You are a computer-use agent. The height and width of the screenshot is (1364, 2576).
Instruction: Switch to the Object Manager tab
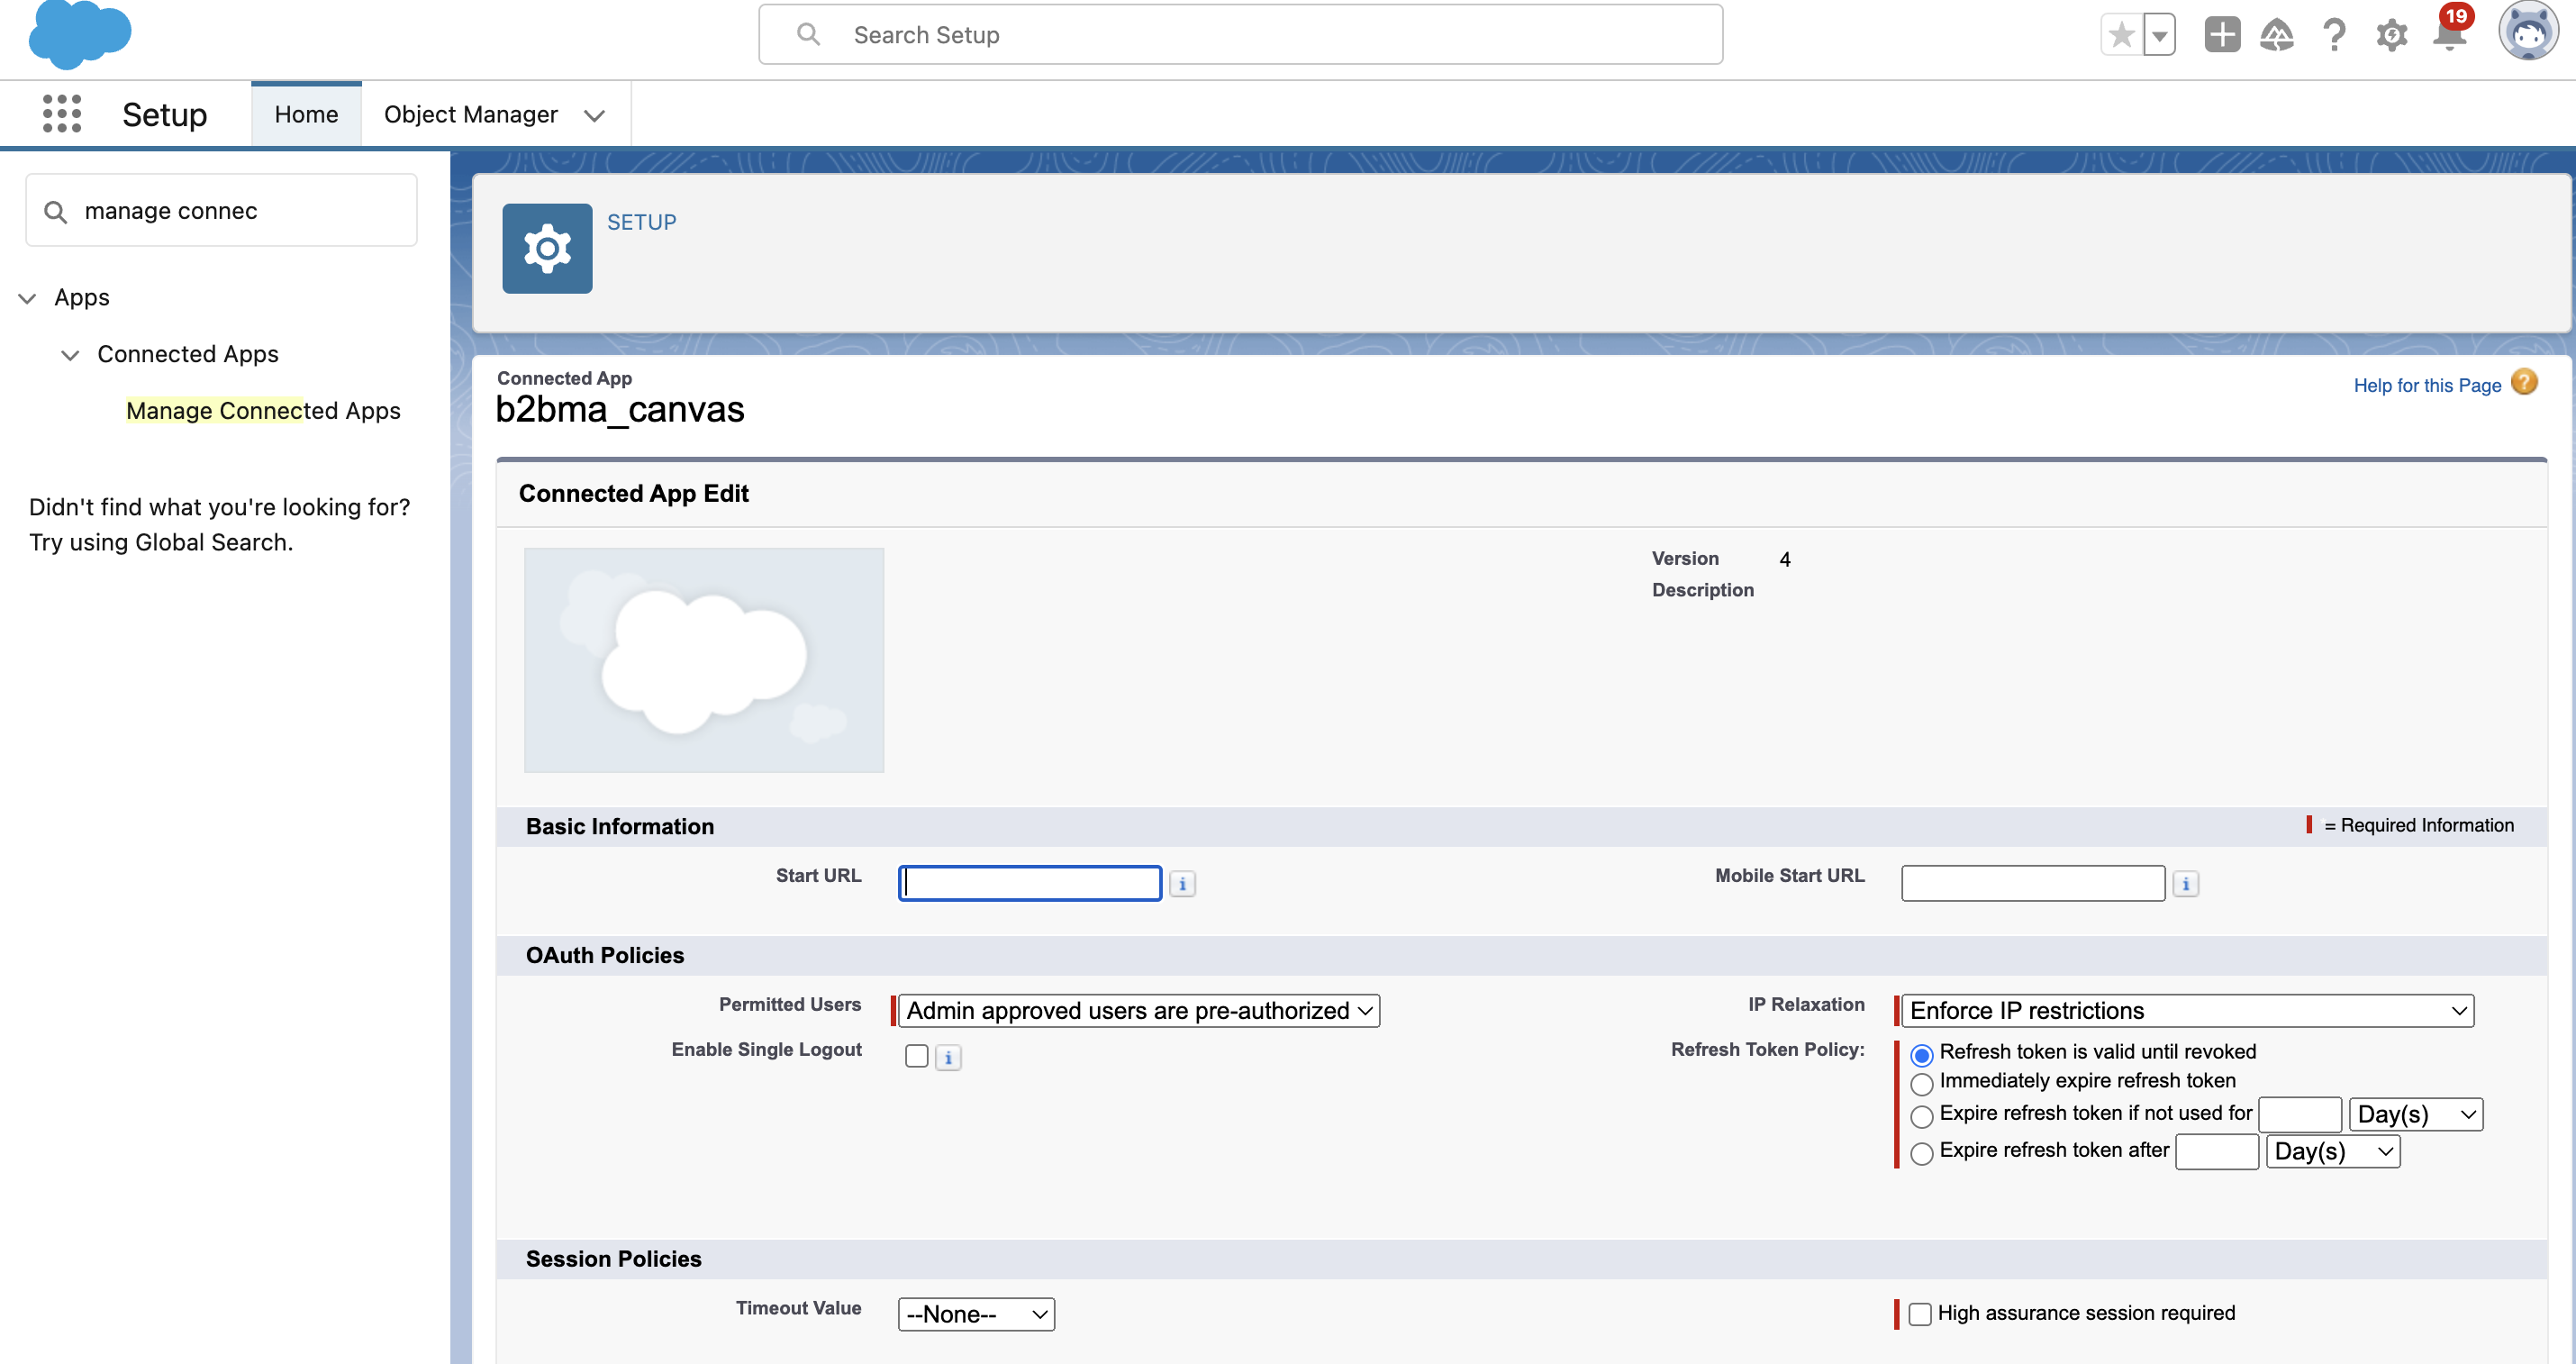pos(471,114)
